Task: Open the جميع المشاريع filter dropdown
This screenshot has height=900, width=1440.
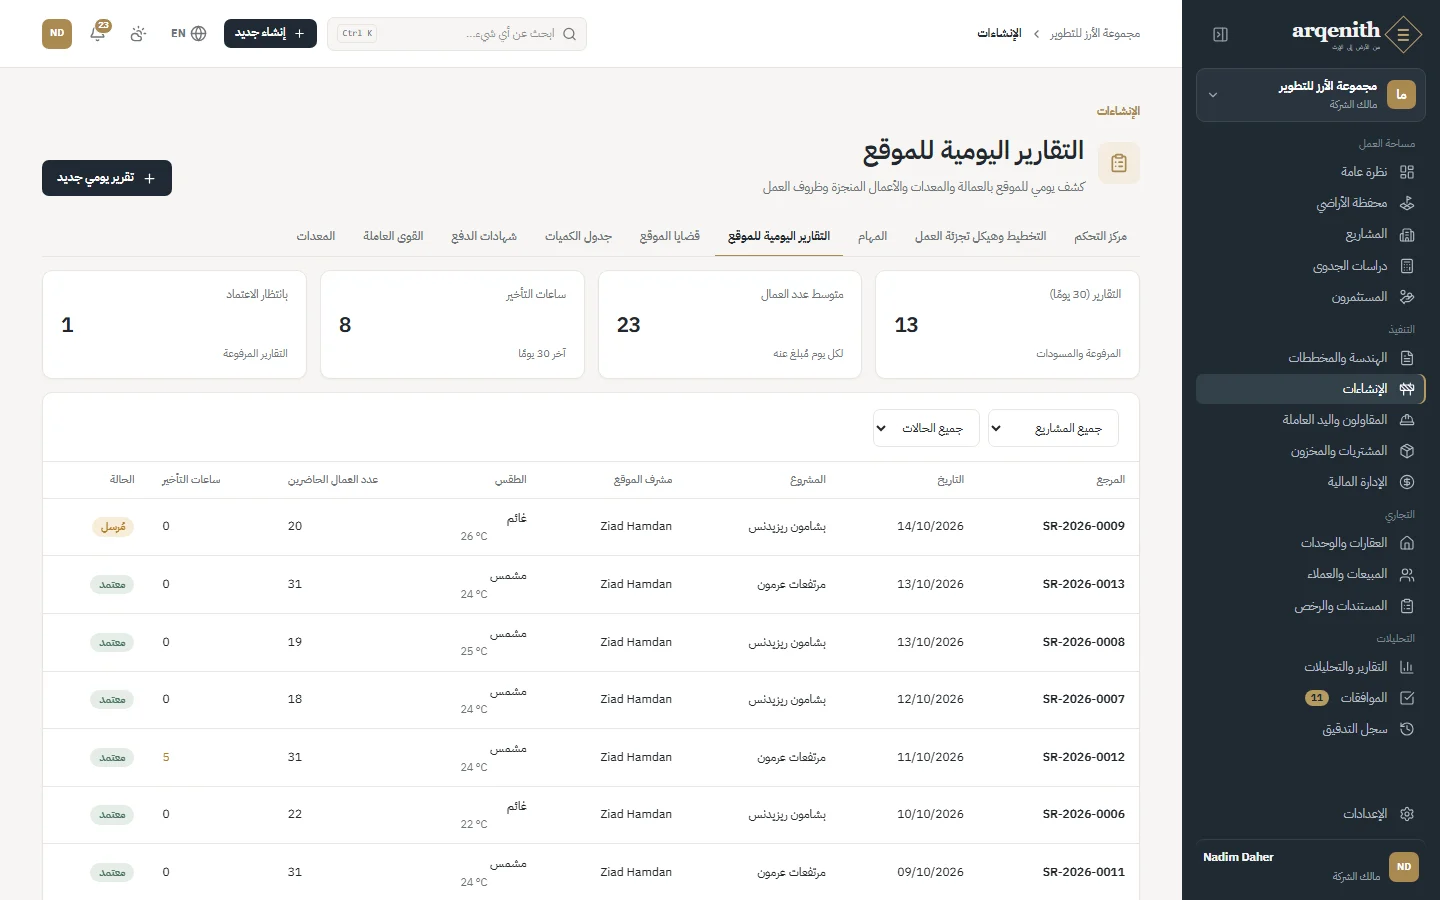Action: pos(1053,428)
